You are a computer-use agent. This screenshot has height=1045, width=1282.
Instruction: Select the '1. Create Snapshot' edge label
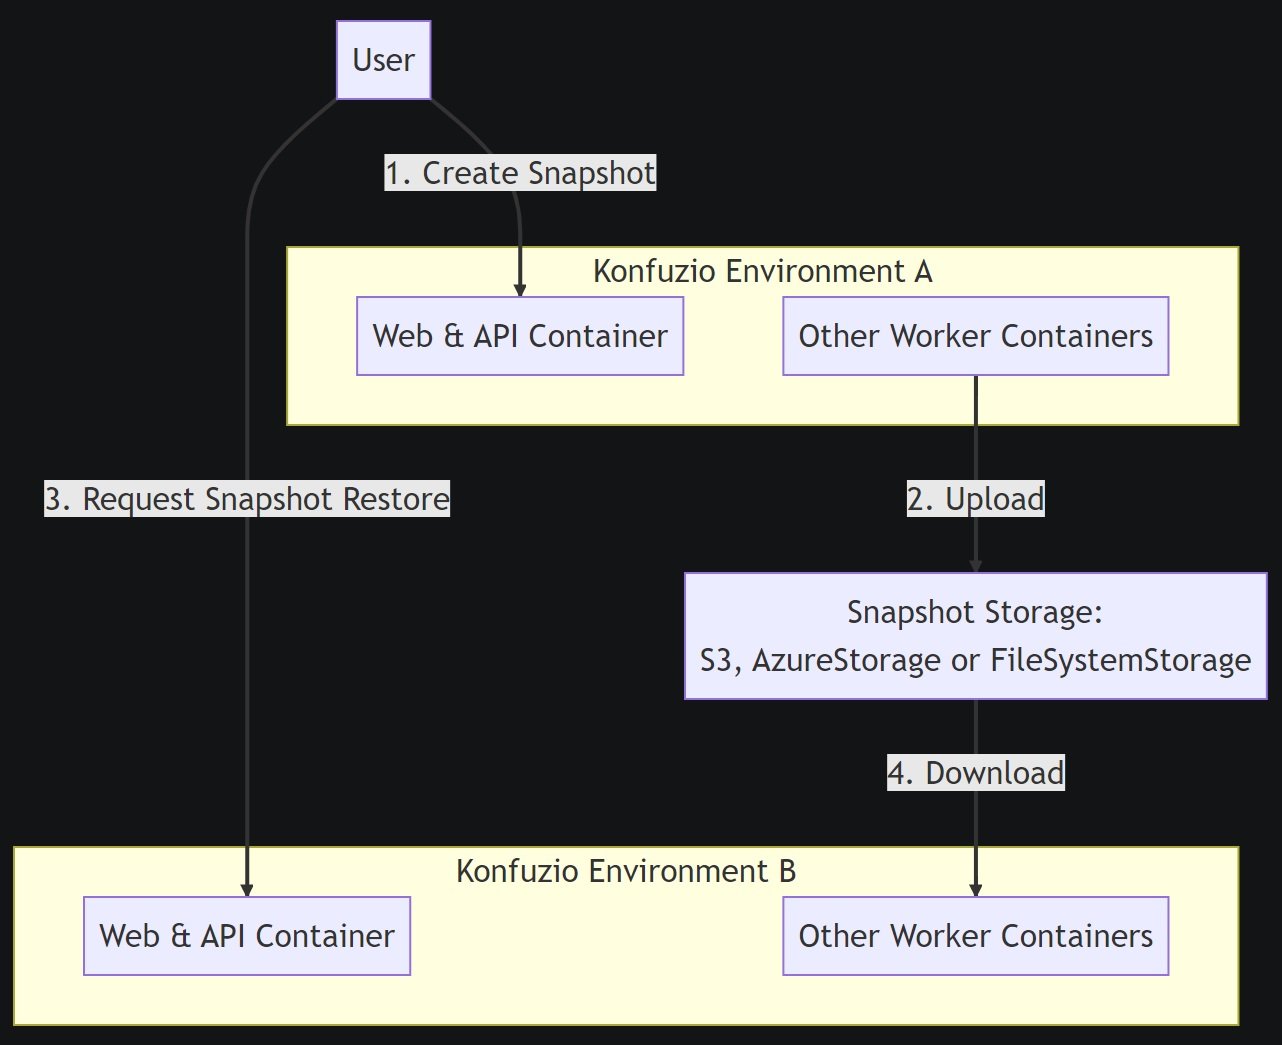tap(520, 173)
